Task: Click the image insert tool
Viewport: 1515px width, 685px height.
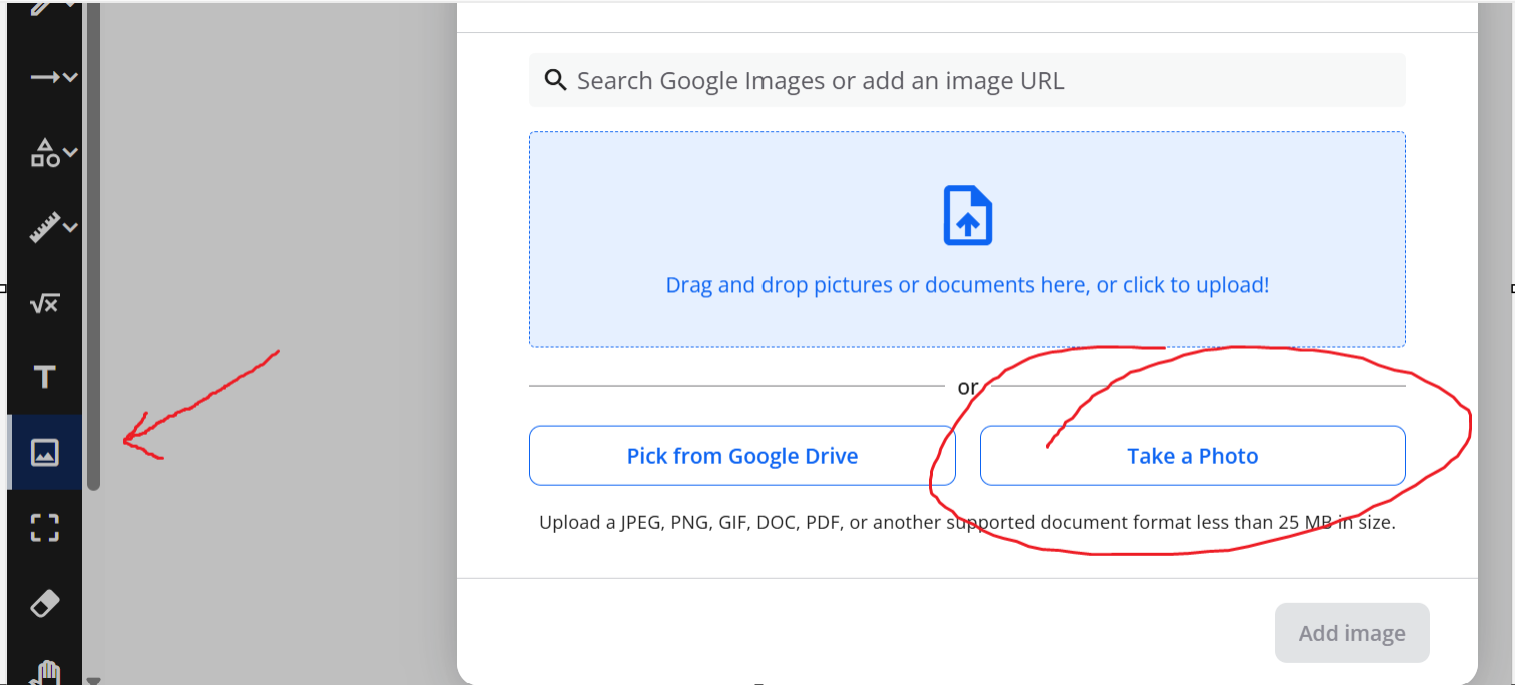Action: tap(44, 453)
